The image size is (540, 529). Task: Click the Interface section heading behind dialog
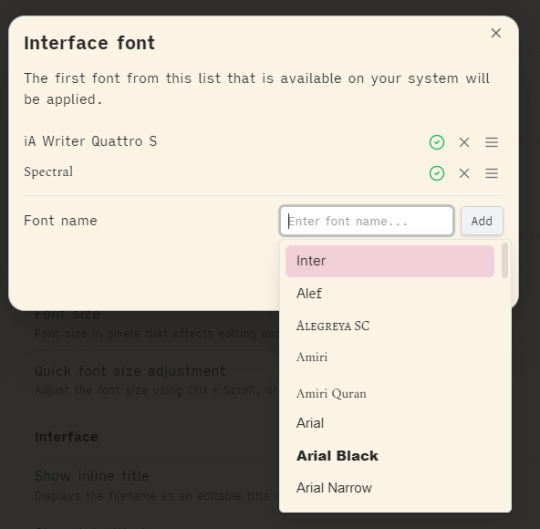coord(66,437)
